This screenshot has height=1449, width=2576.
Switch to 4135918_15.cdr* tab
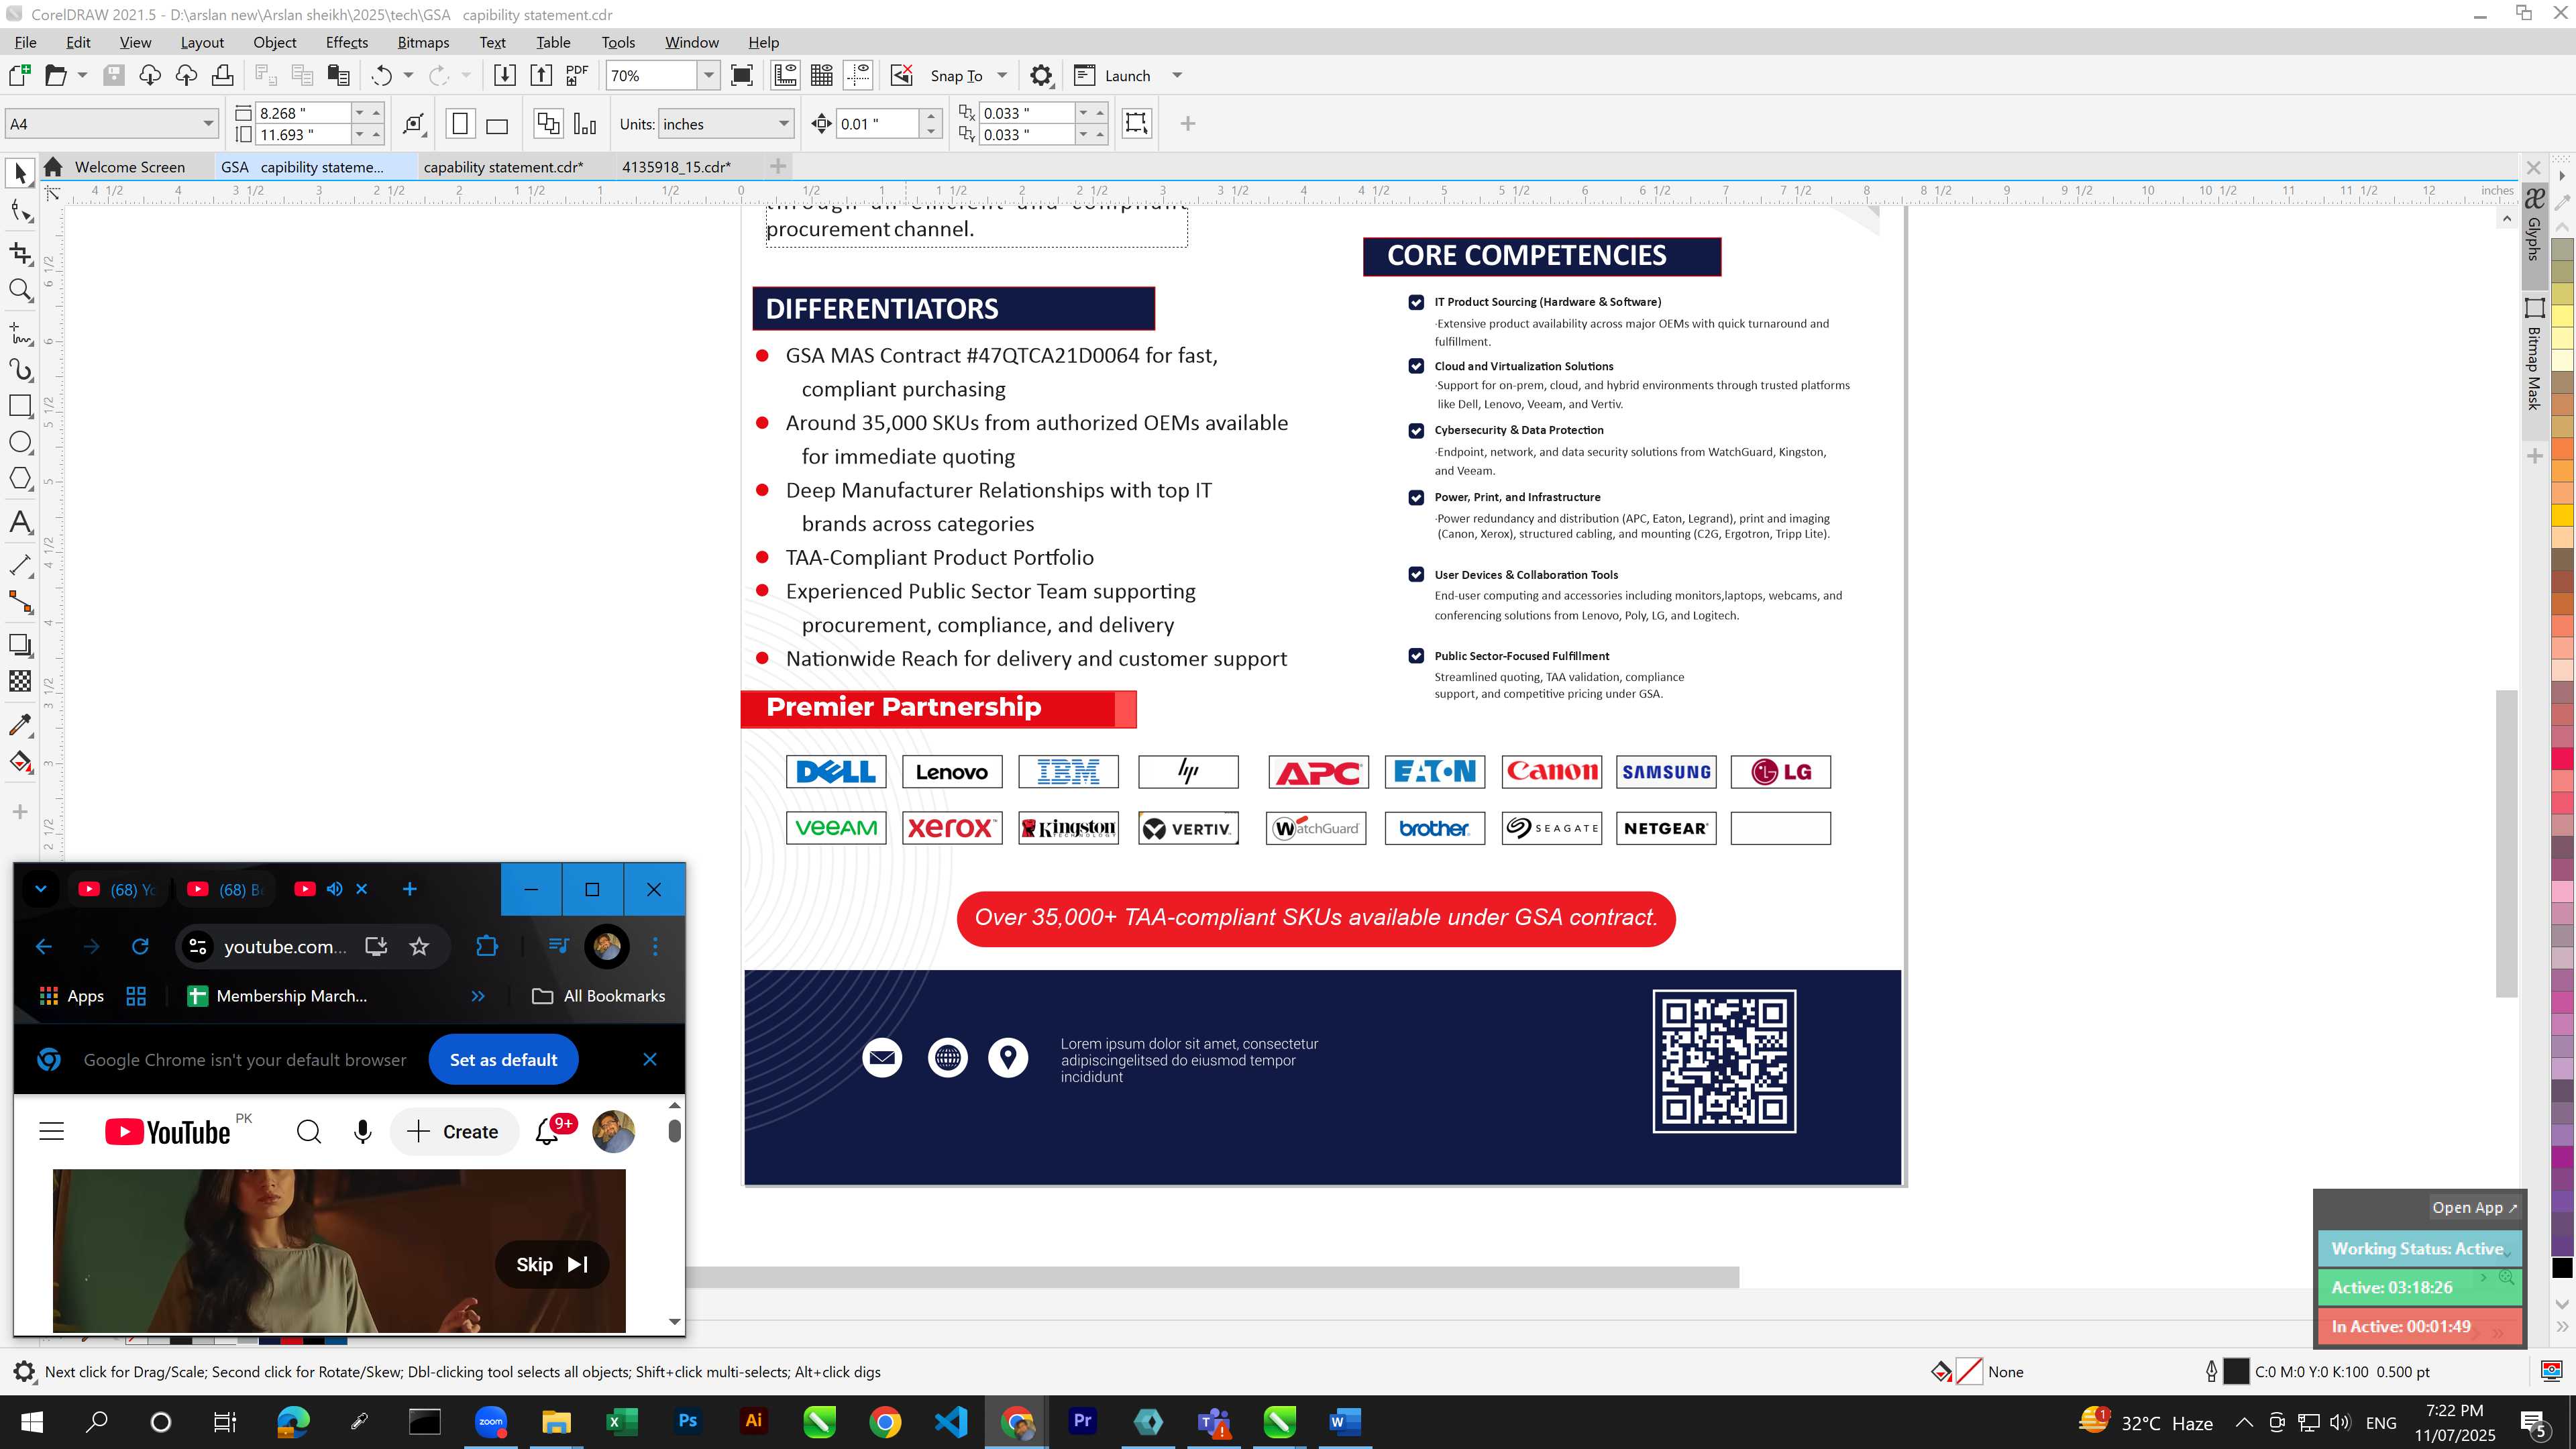pos(676,167)
